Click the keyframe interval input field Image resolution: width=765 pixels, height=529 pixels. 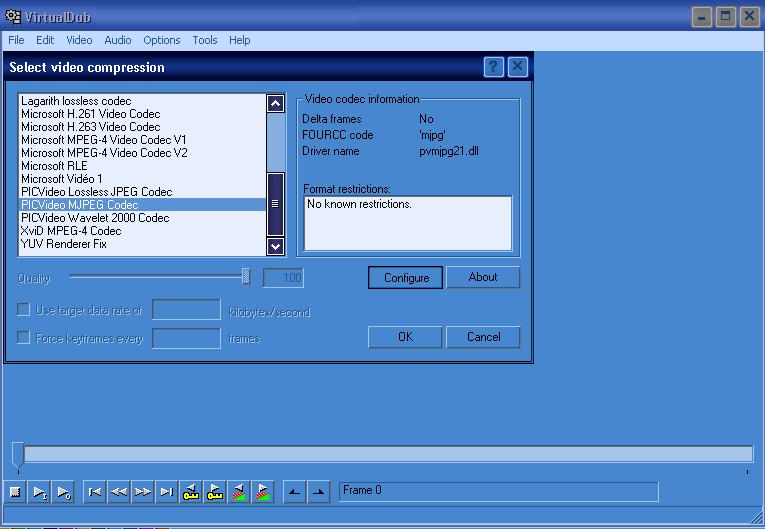coord(186,338)
